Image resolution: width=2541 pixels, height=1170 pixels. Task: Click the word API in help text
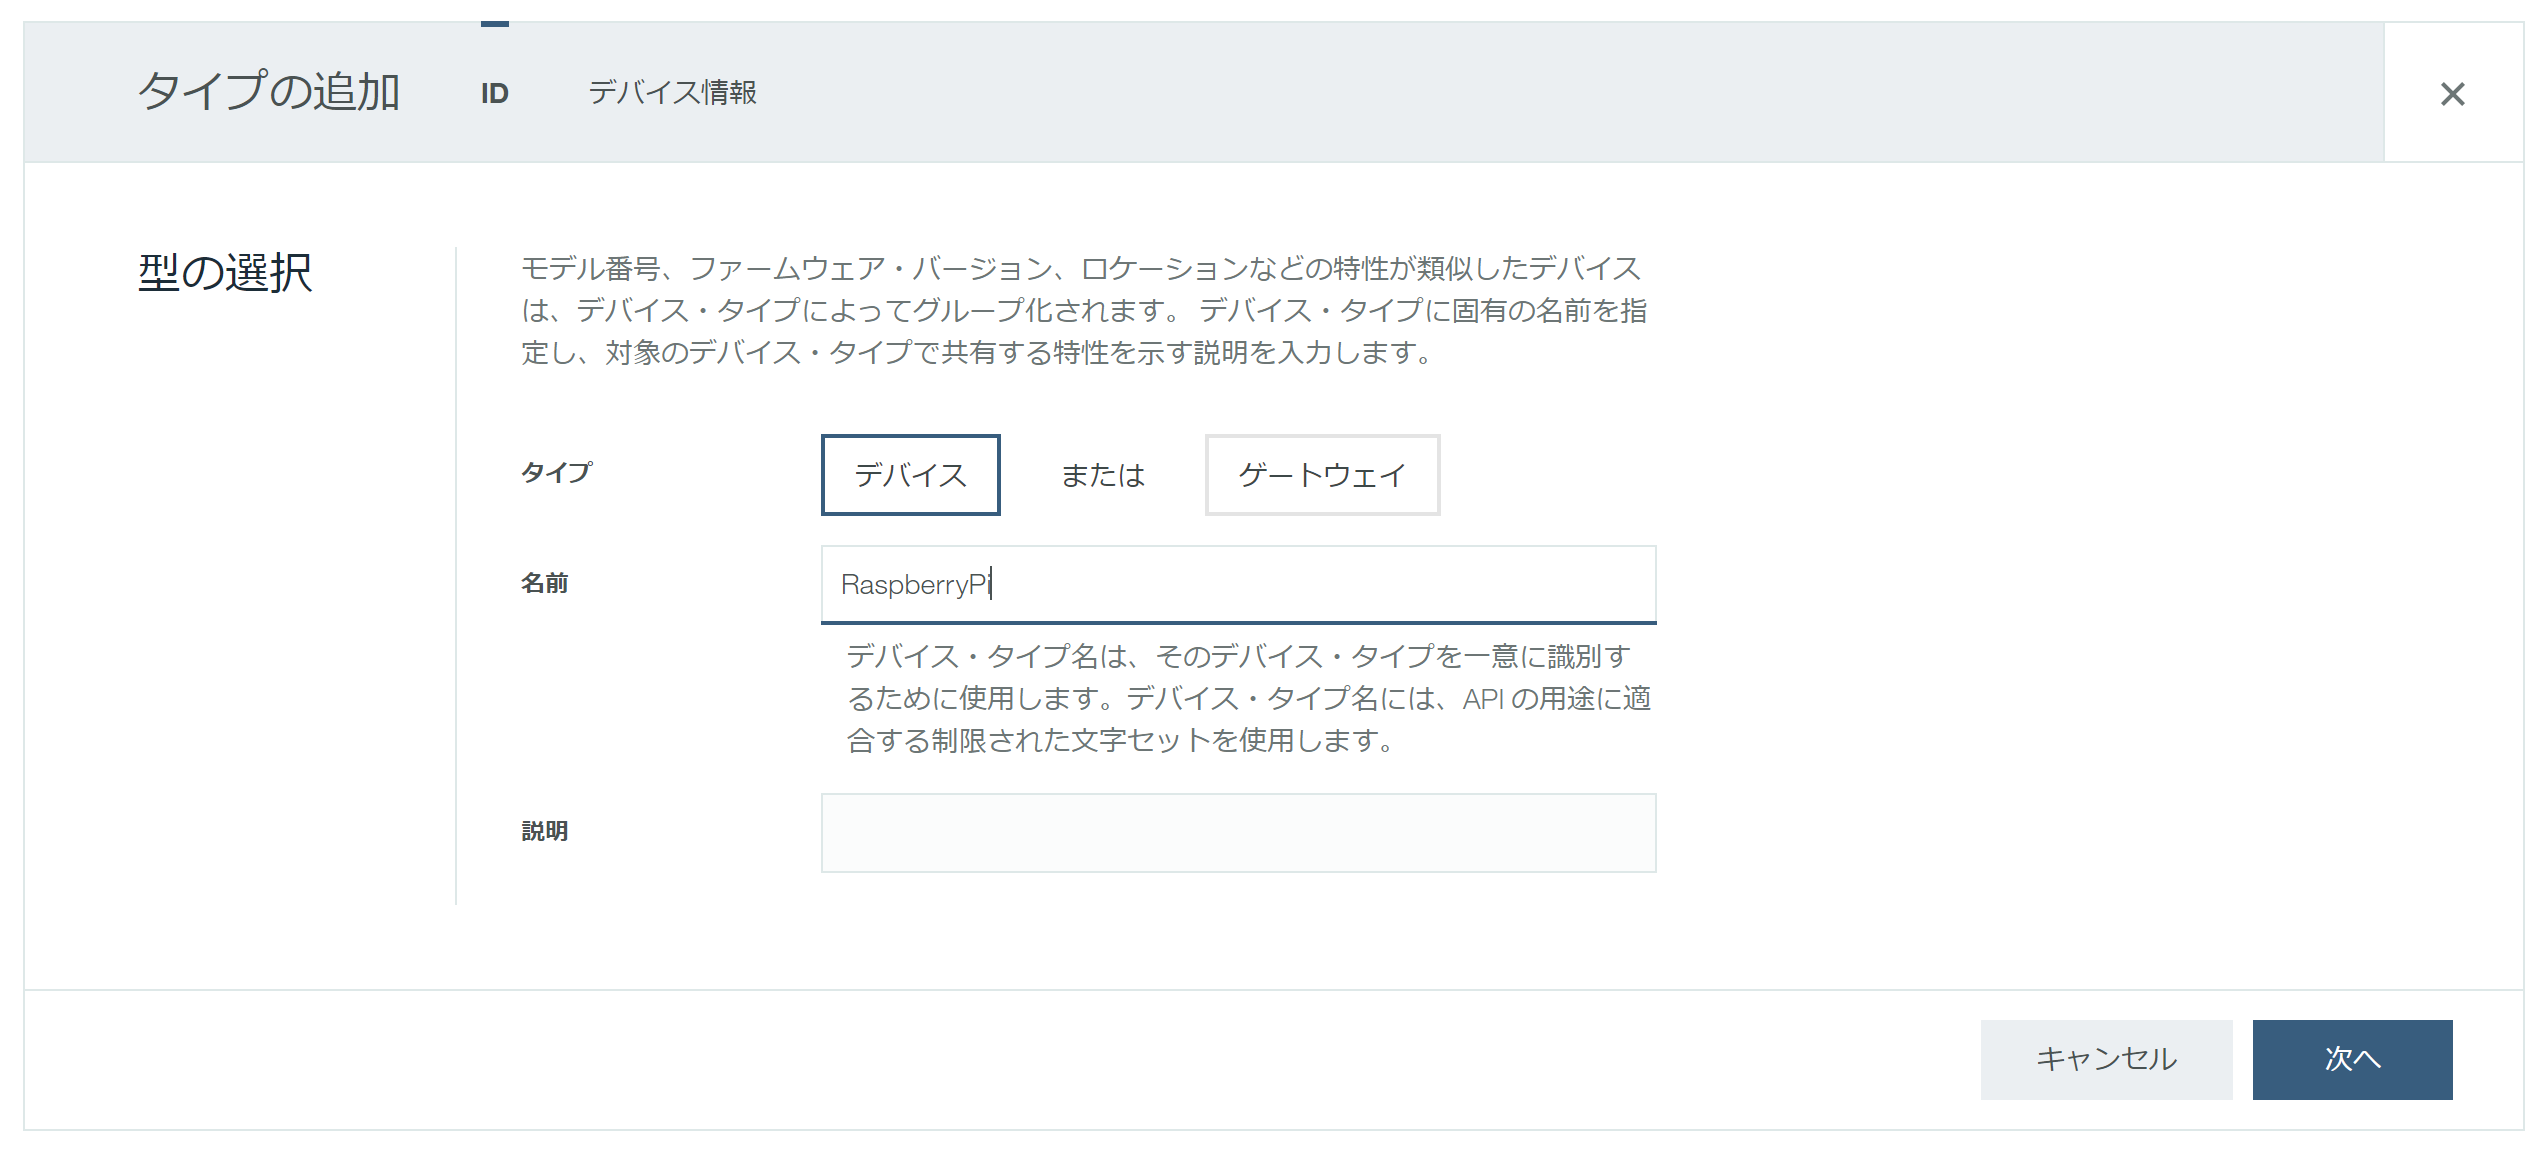pyautogui.click(x=1483, y=699)
